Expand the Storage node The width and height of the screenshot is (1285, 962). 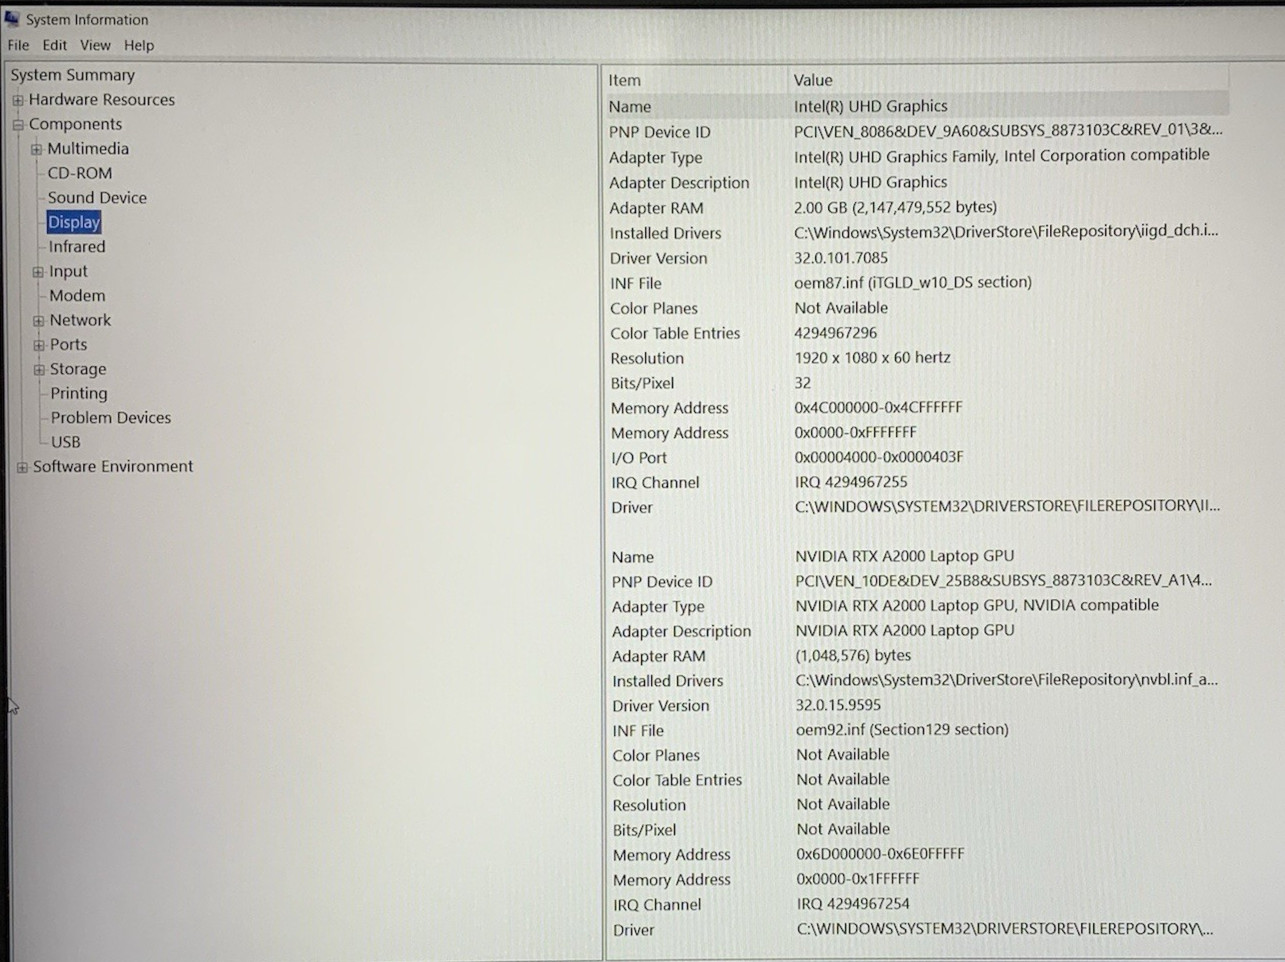pyautogui.click(x=40, y=370)
